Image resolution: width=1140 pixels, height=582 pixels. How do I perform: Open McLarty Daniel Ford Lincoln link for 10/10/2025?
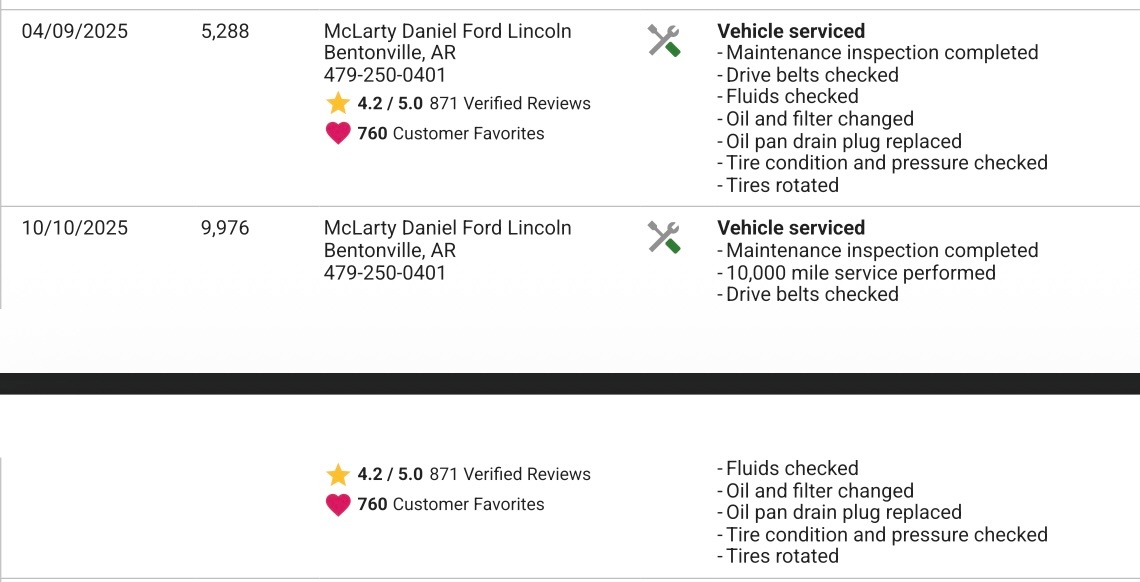447,228
